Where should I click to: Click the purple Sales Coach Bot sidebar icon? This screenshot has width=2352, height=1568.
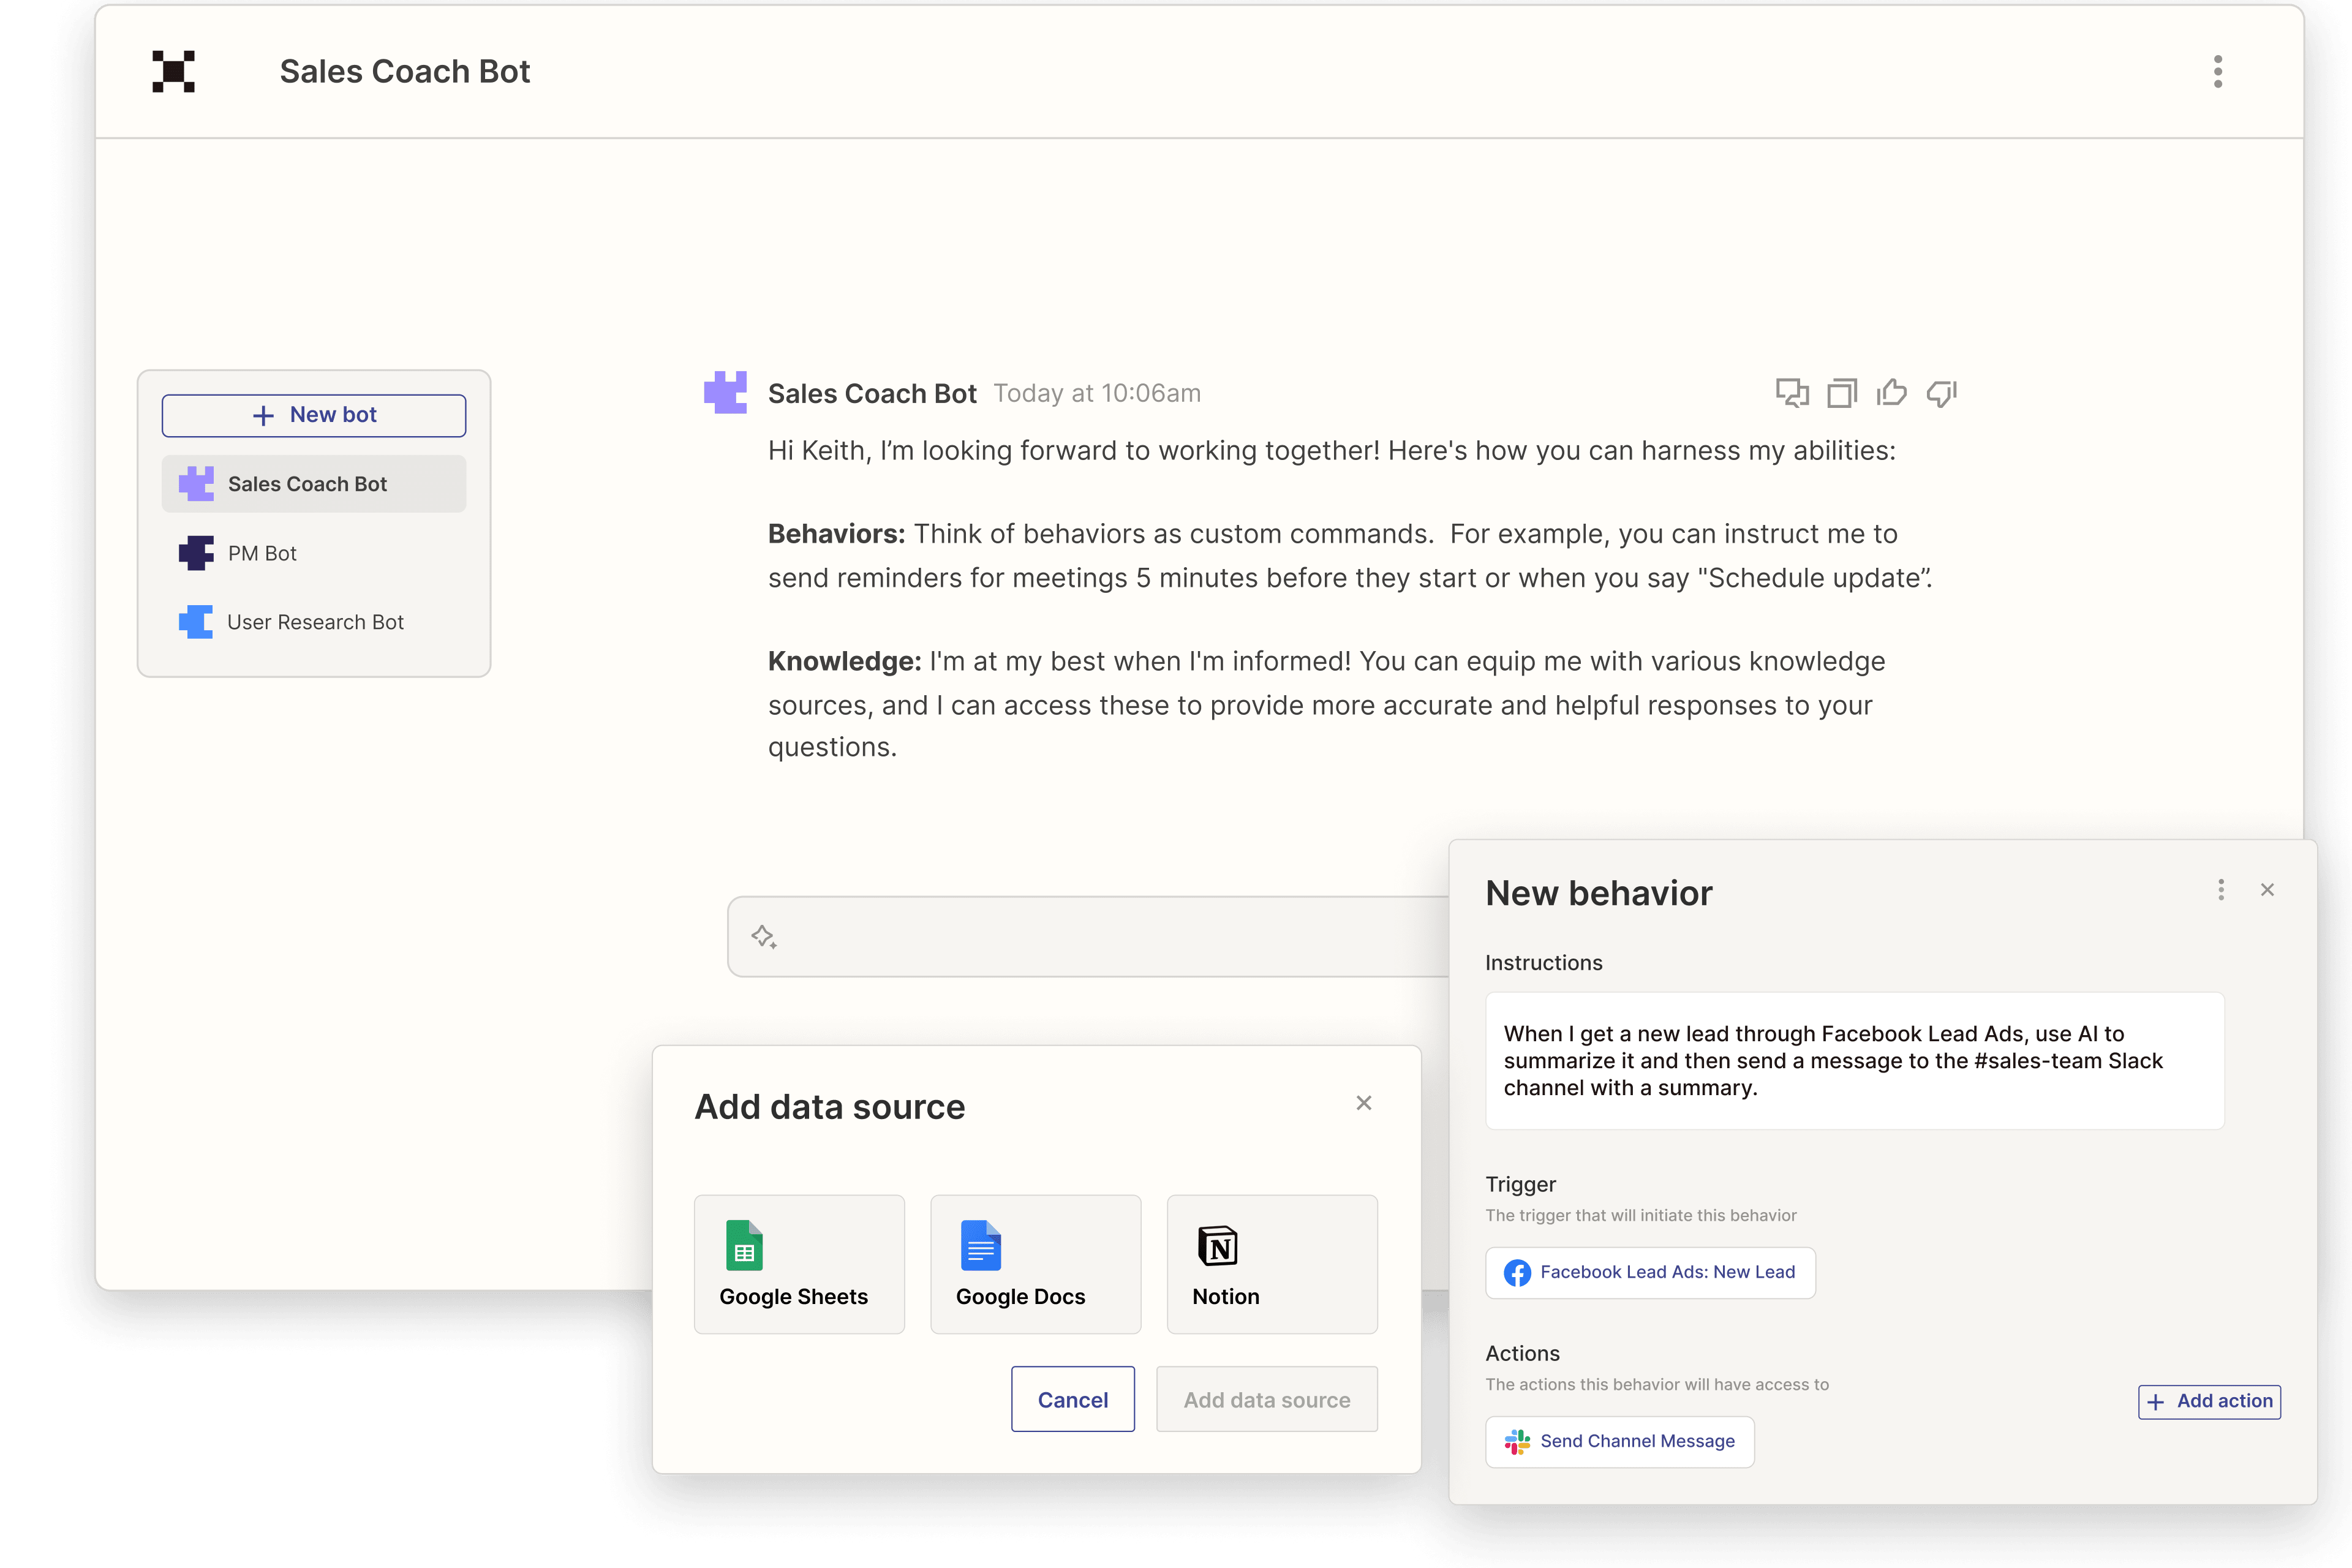[x=196, y=484]
